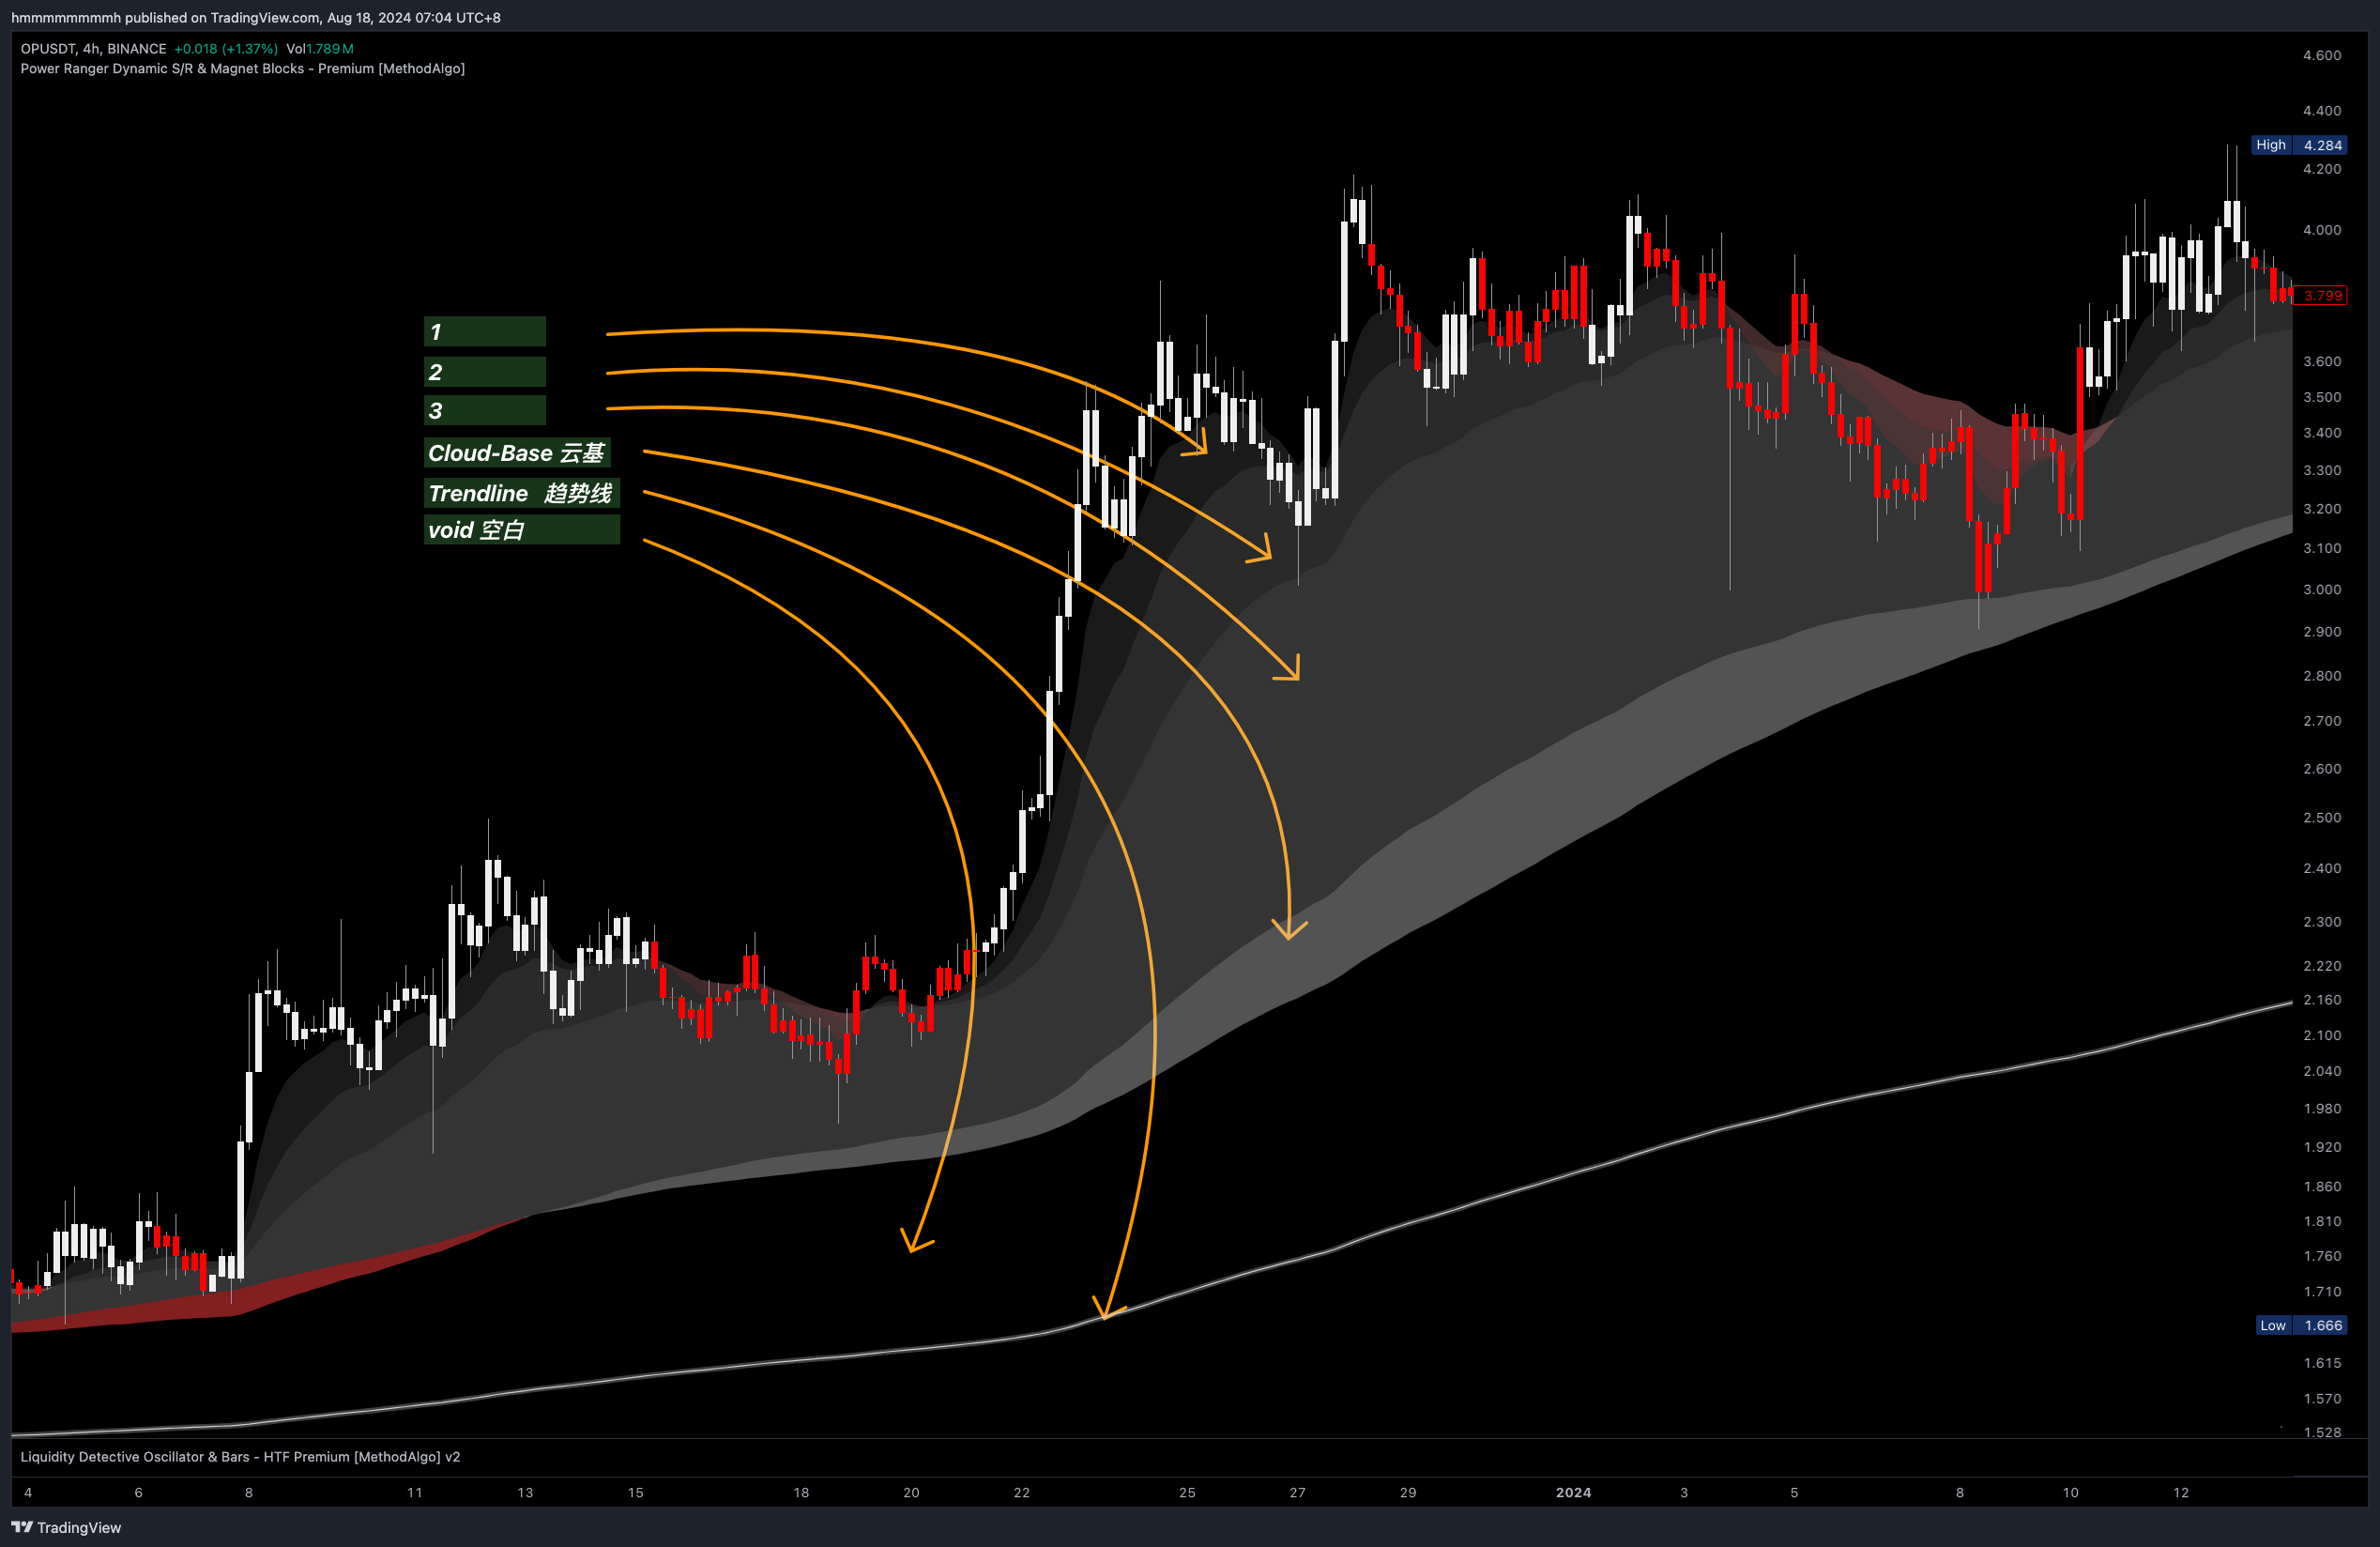
Task: Click the 2024 marker on the time axis
Action: click(1573, 1492)
